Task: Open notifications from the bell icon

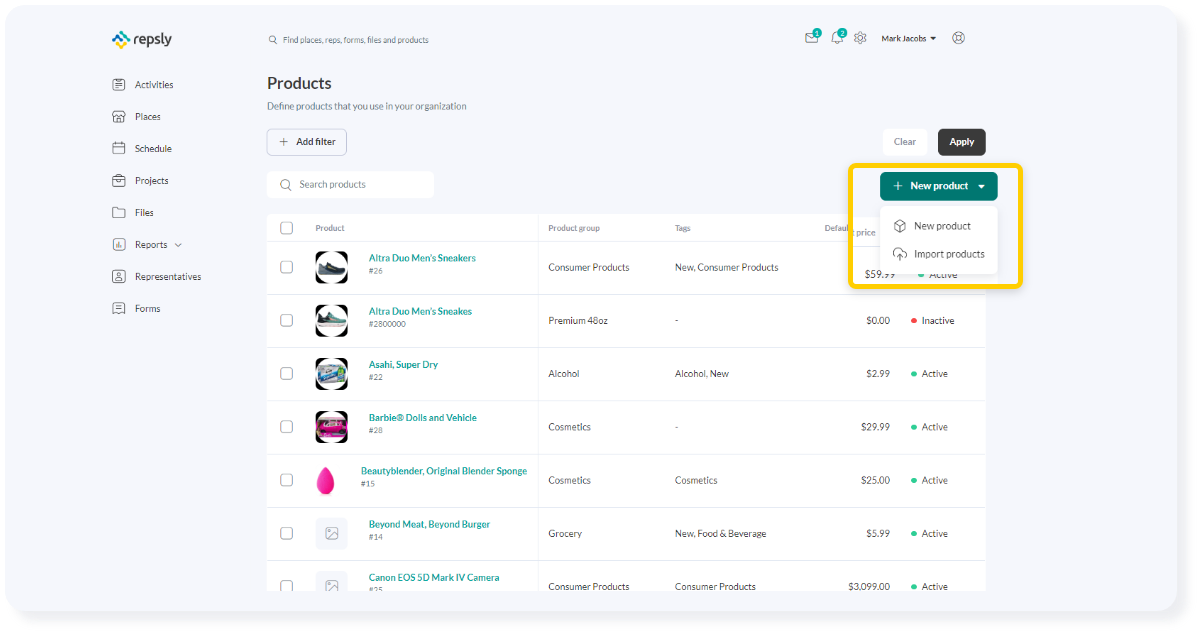Action: point(837,36)
